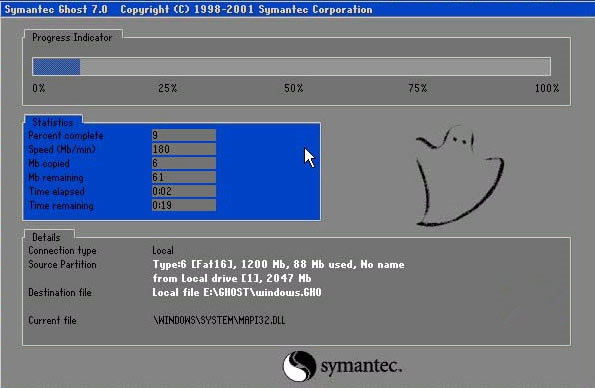This screenshot has height=388, width=595.
Task: Click the Details panel heading
Action: click(46, 237)
